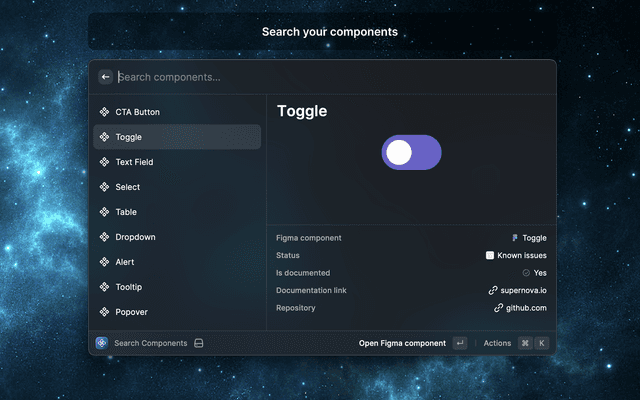This screenshot has width=640, height=400.
Task: Click the Figma component Toggle value
Action: 529,238
